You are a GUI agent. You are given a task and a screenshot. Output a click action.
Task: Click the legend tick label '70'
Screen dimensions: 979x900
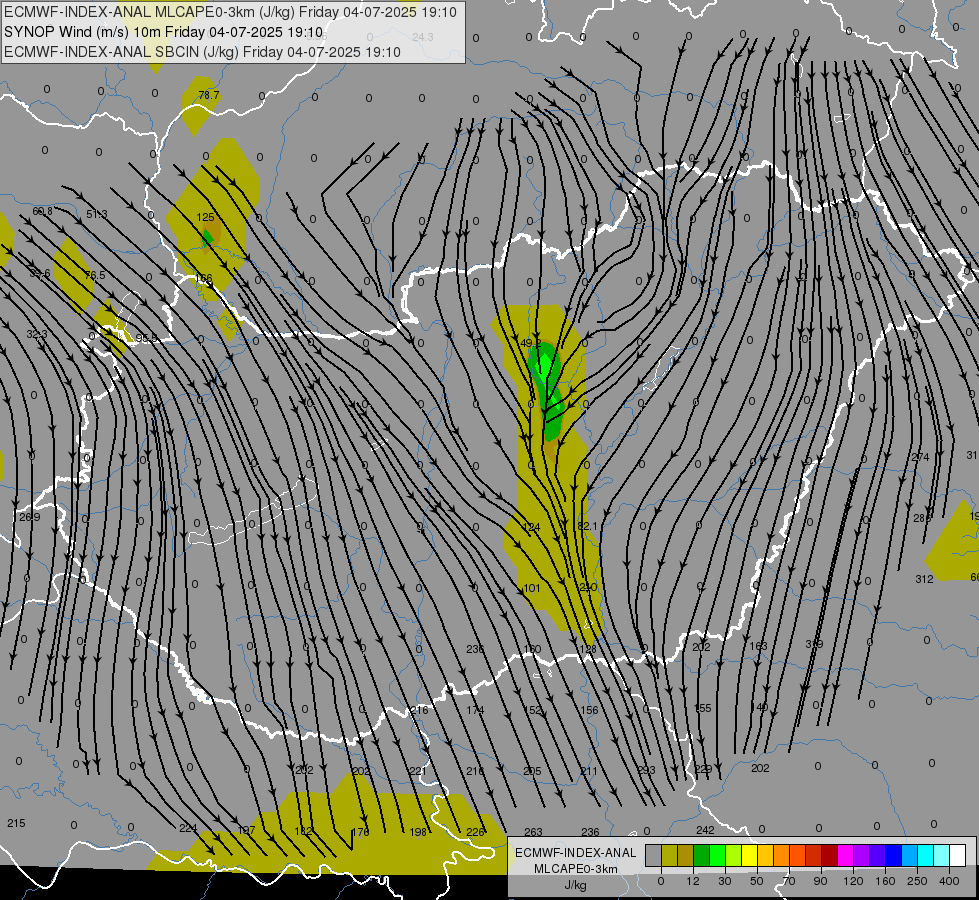click(x=789, y=881)
